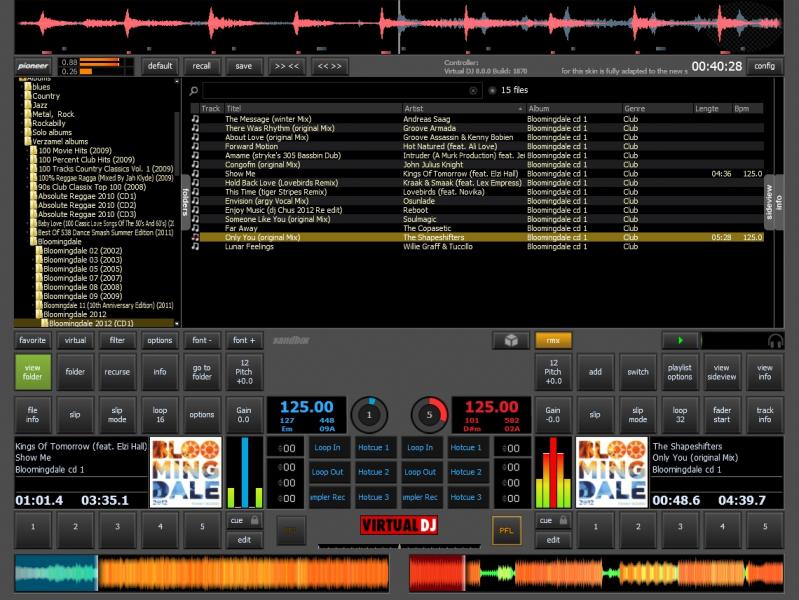This screenshot has width=799, height=600.
Task: Click the green play prelisten icon
Action: tap(681, 341)
